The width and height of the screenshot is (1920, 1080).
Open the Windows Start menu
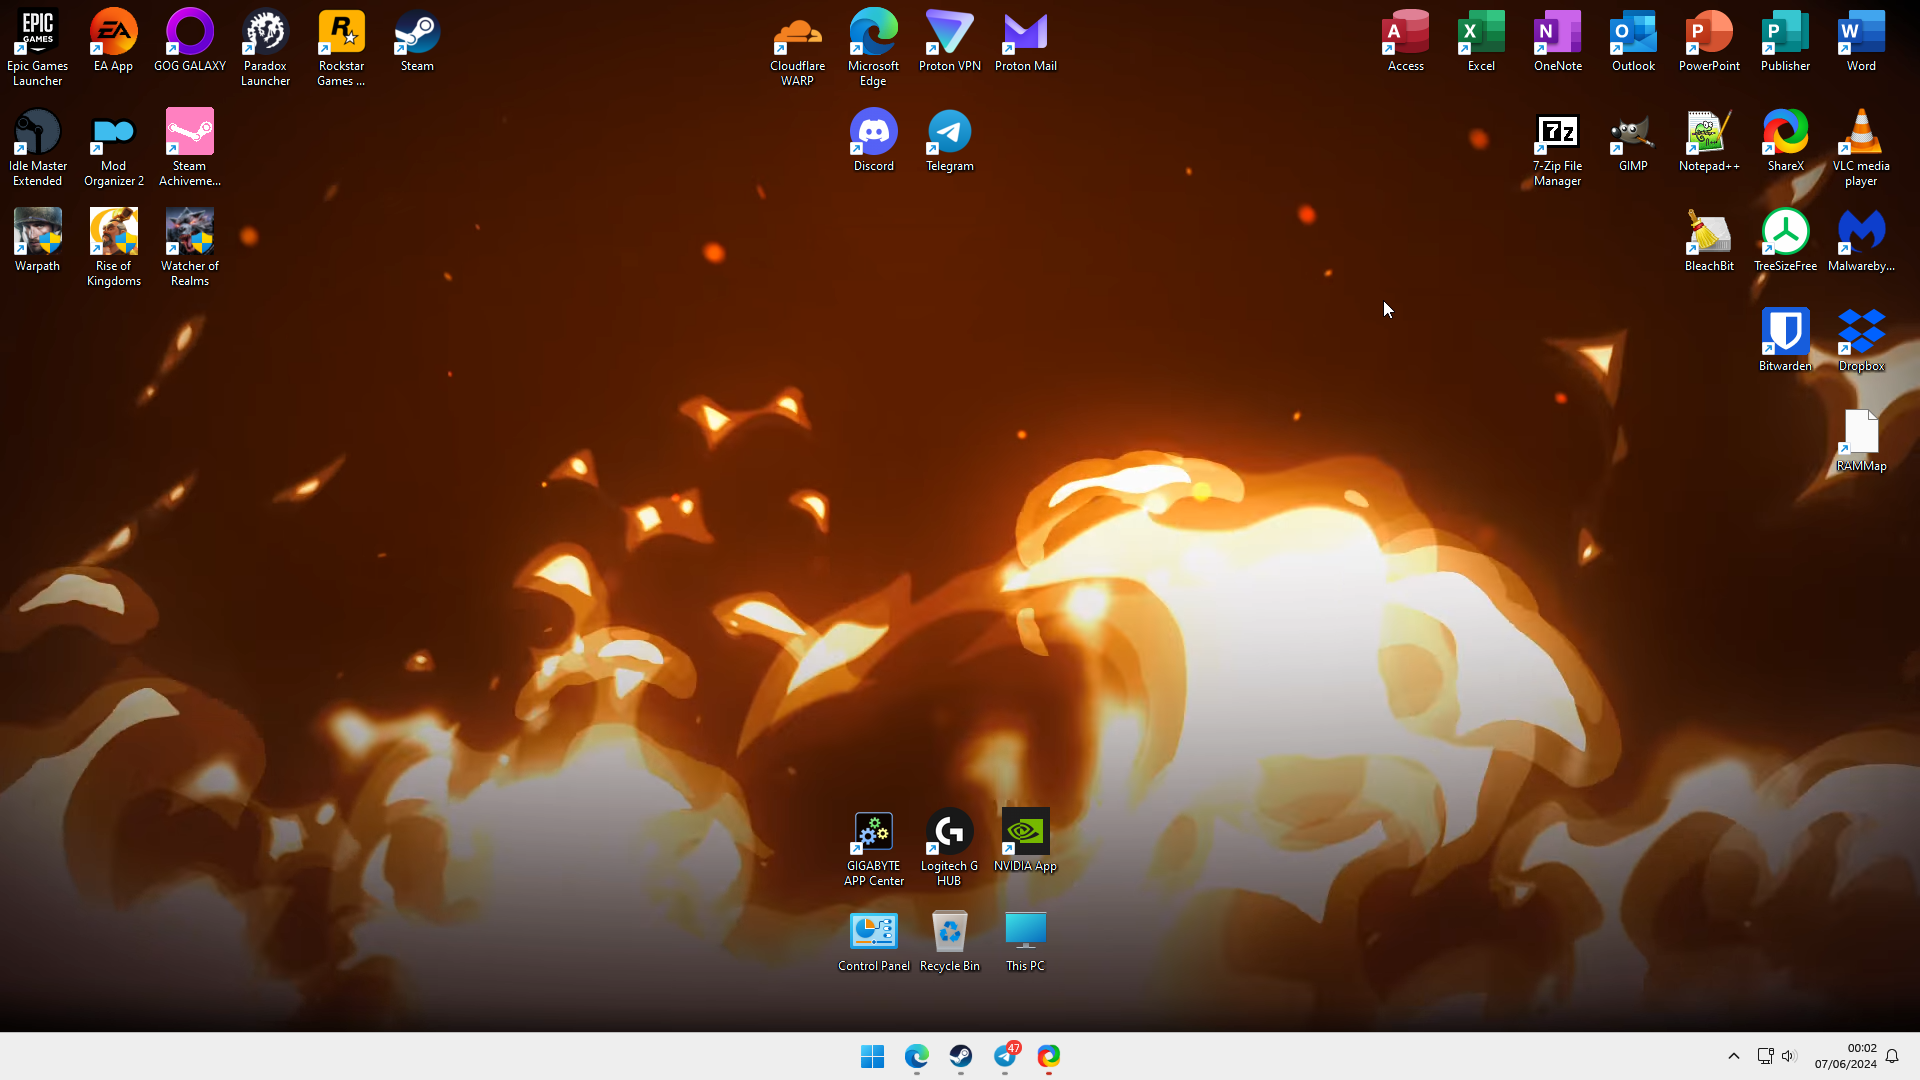[873, 1056]
